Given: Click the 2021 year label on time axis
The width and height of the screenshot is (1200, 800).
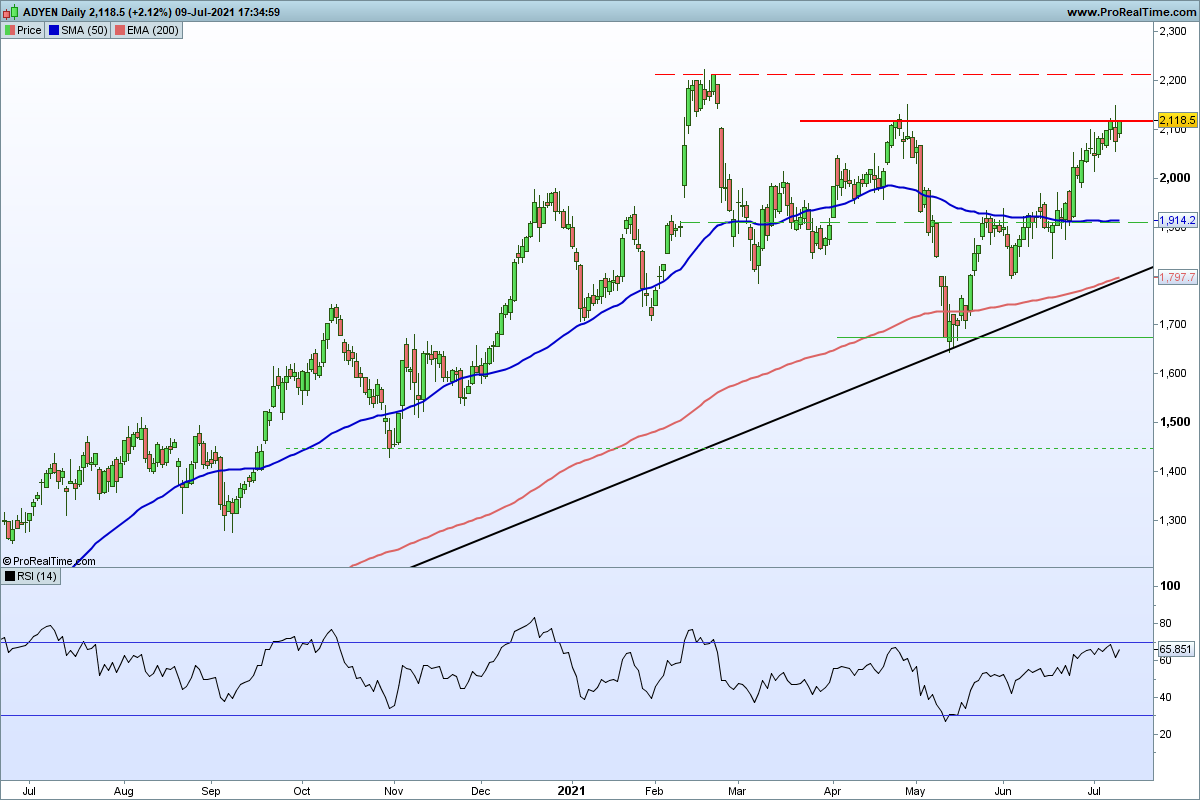Looking at the screenshot, I should click(574, 790).
